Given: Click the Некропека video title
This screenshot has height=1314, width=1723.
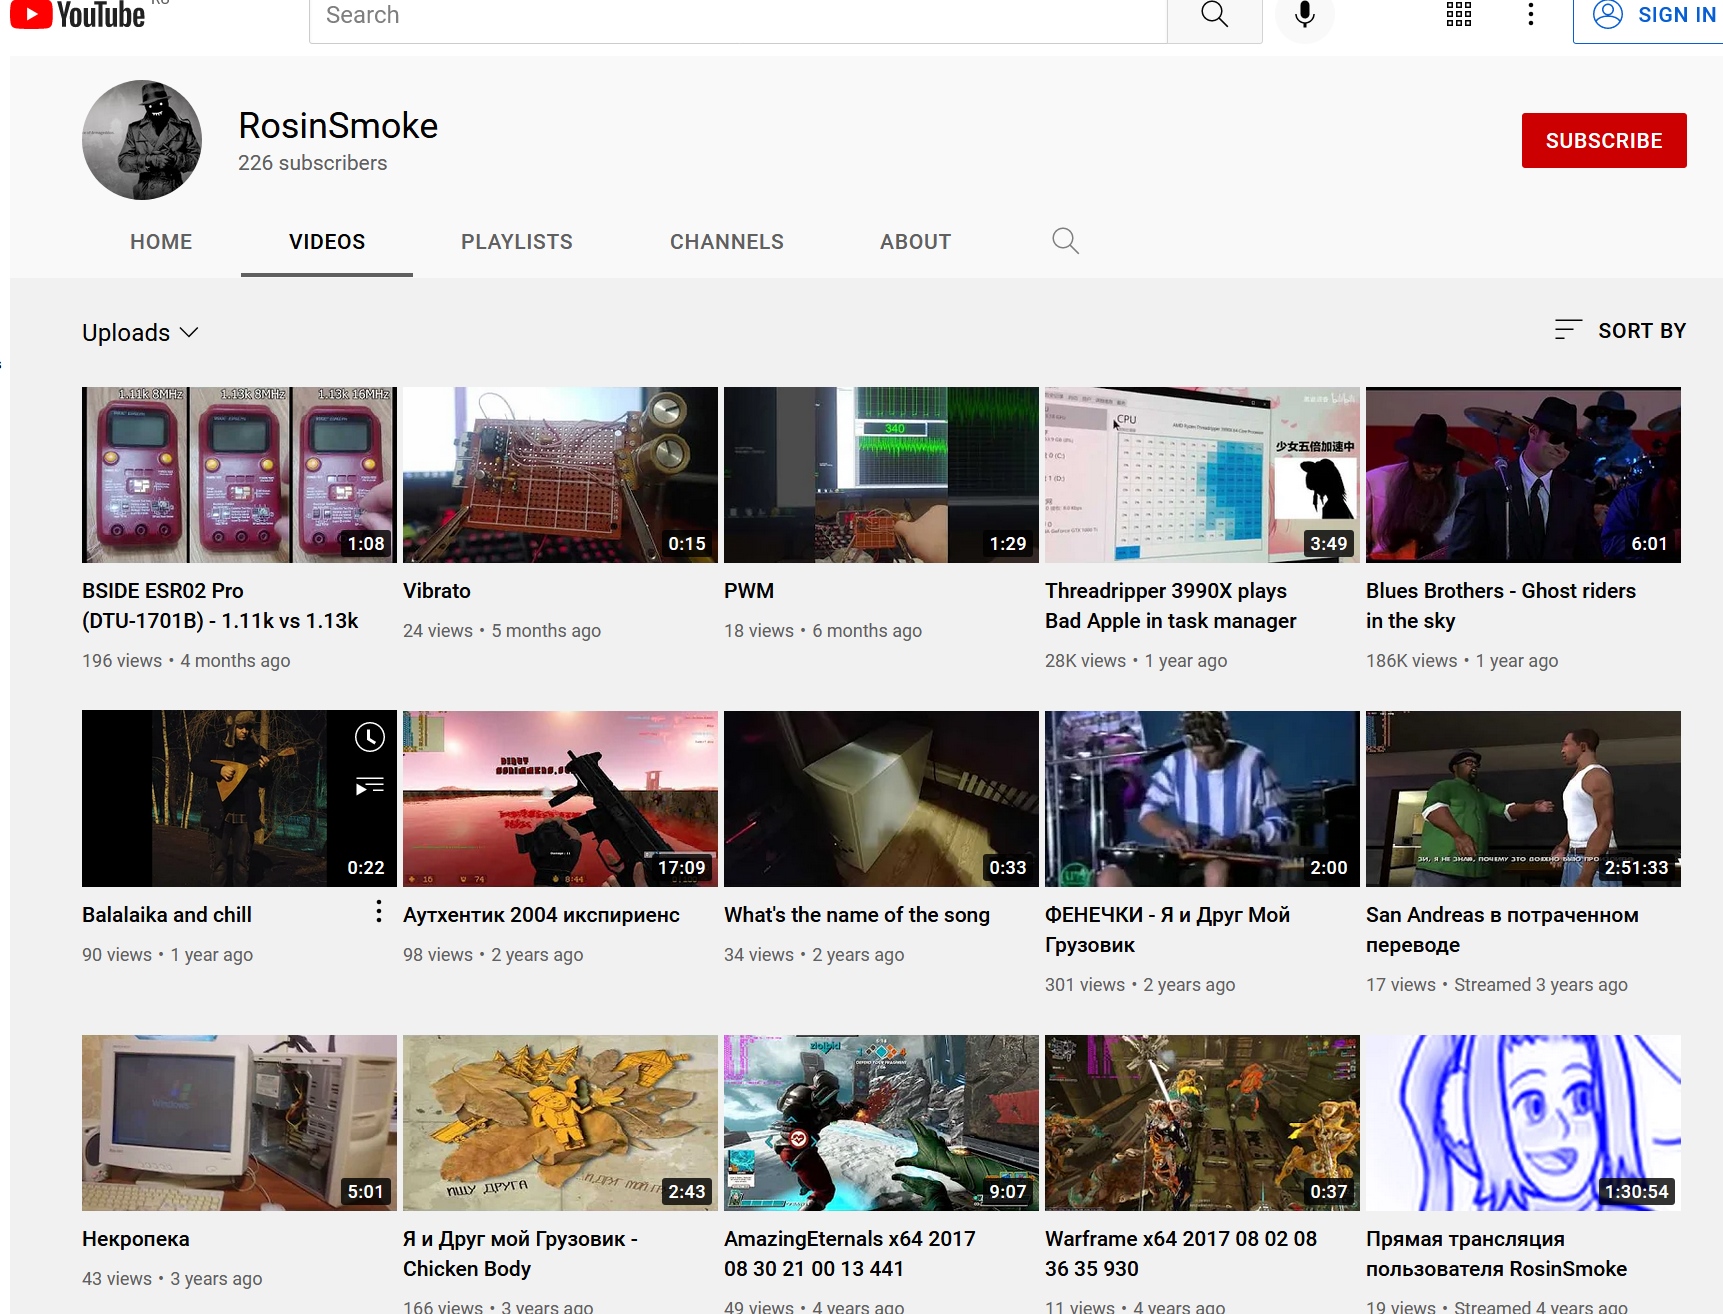Looking at the screenshot, I should [136, 1239].
